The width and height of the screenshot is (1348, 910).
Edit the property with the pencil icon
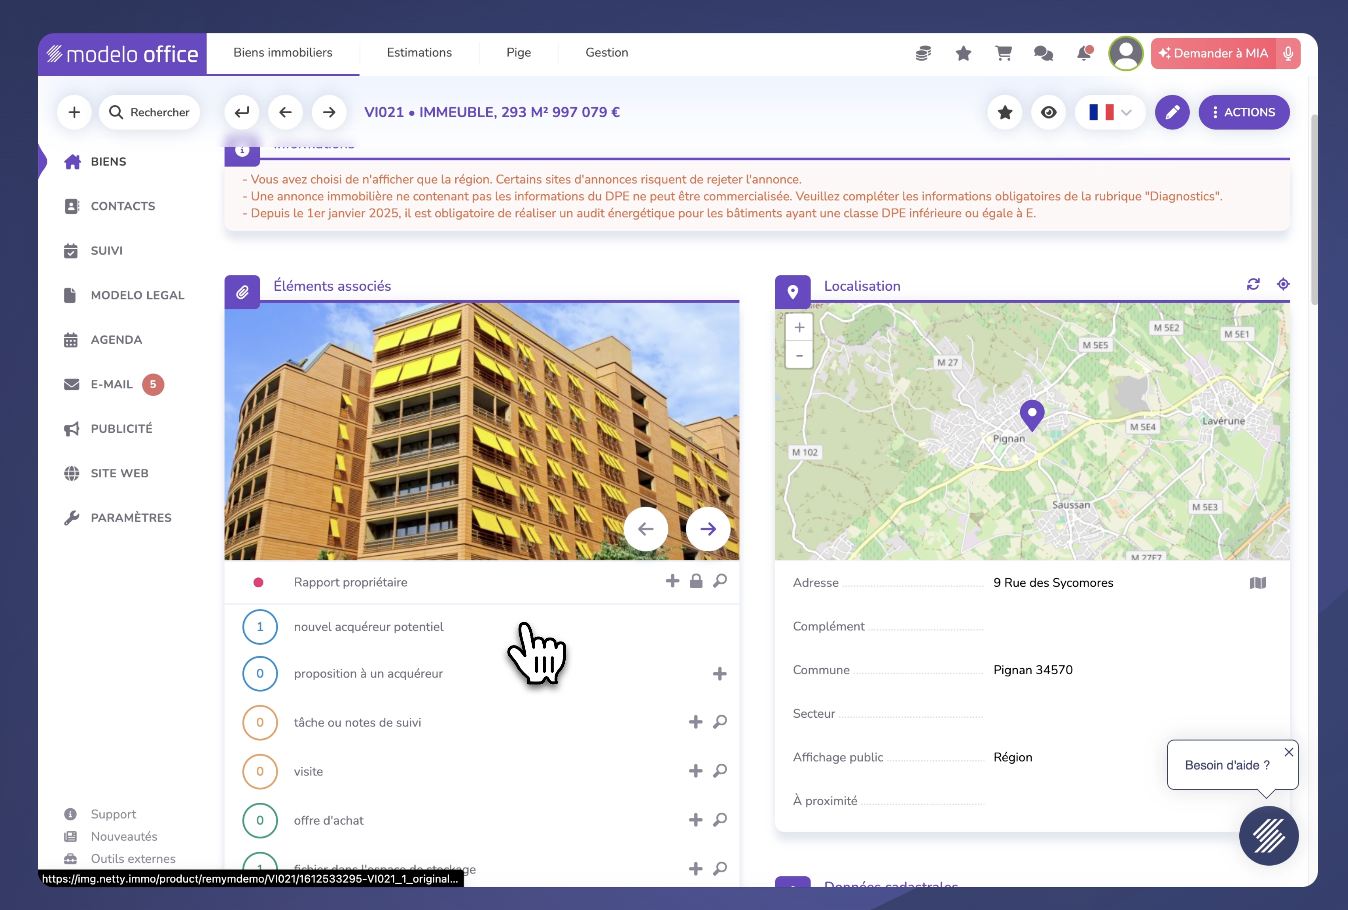coord(1172,112)
